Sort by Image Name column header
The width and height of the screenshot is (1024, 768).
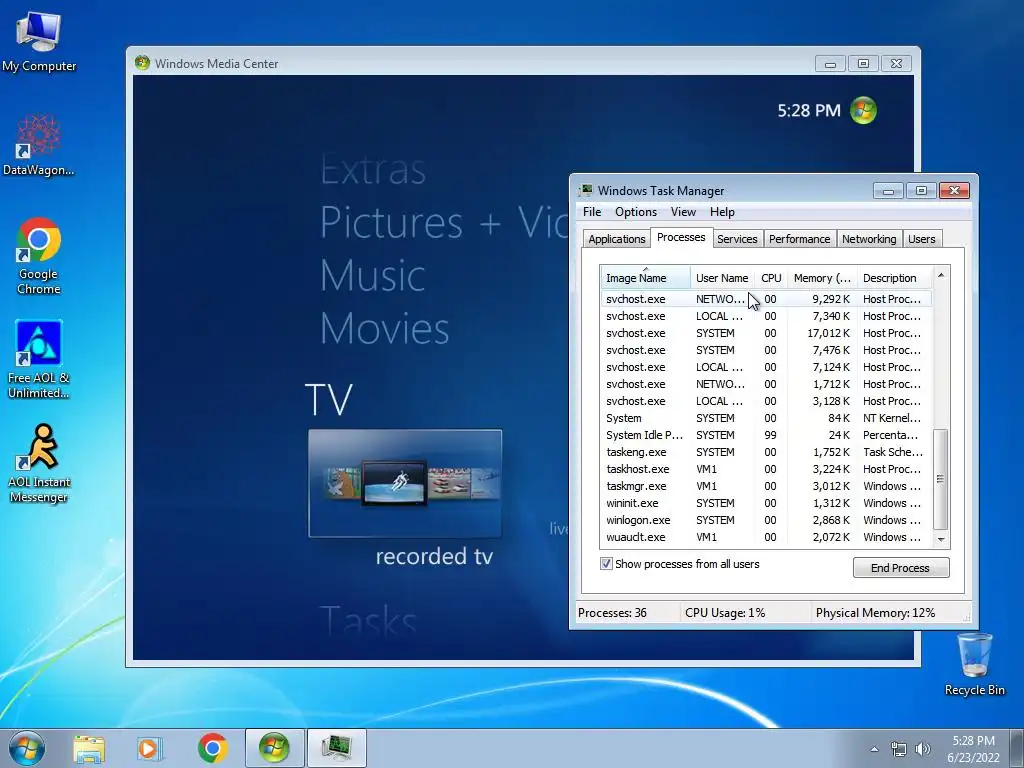(x=645, y=278)
